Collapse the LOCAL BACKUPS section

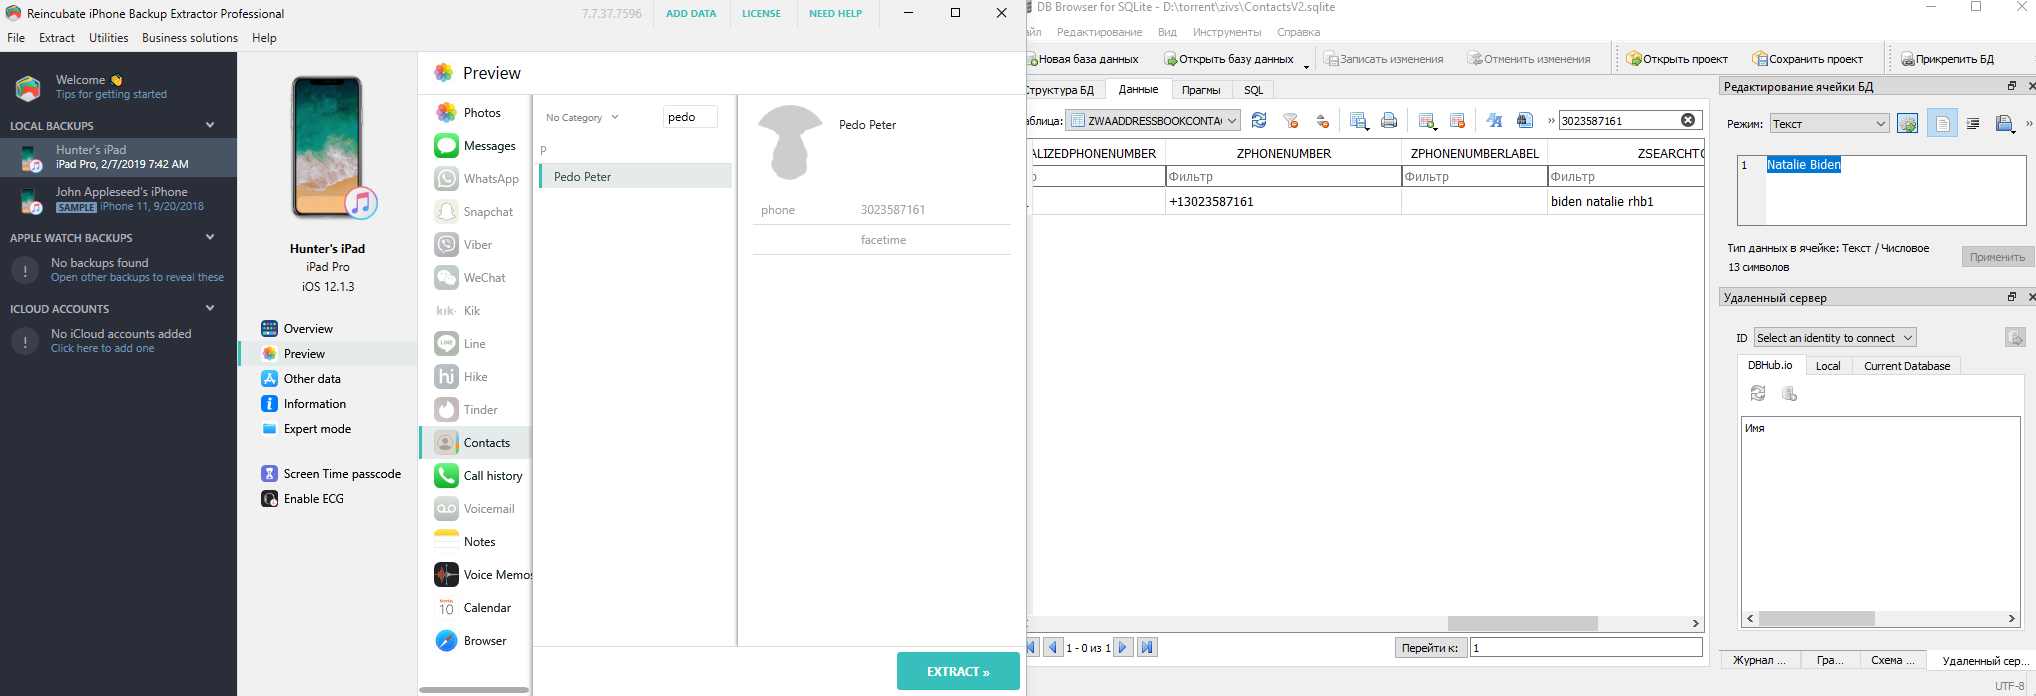[x=210, y=125]
